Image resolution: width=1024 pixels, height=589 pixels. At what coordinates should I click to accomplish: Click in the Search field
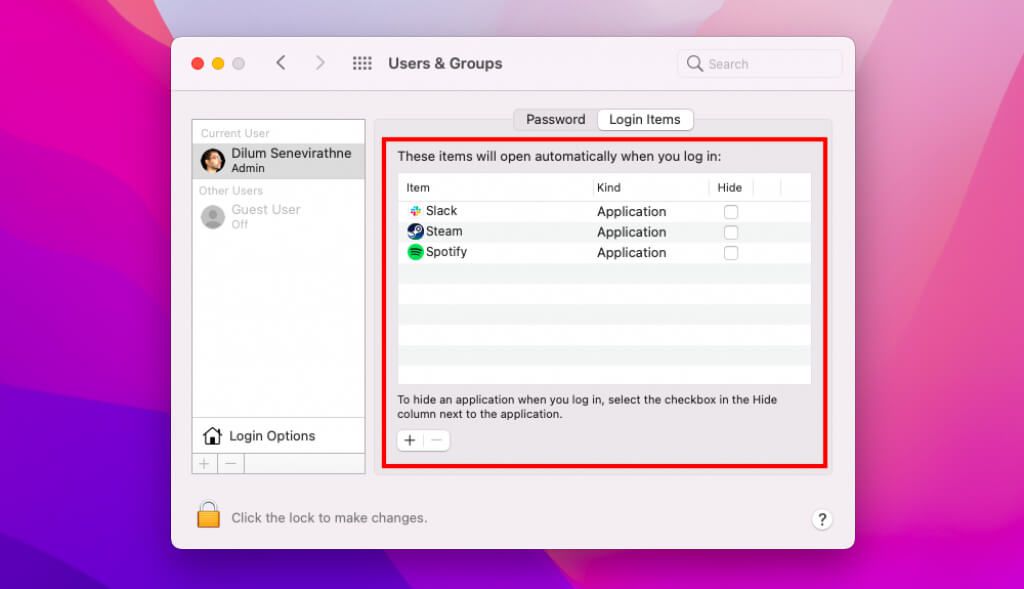tap(760, 63)
